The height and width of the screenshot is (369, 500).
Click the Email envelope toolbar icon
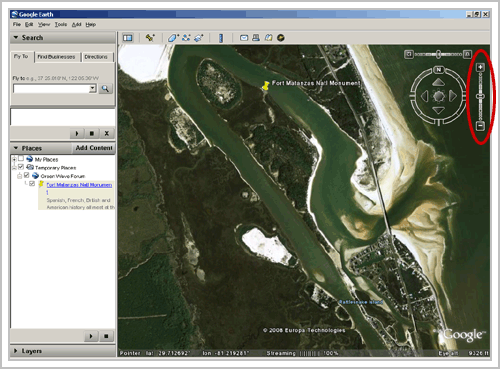(244, 38)
